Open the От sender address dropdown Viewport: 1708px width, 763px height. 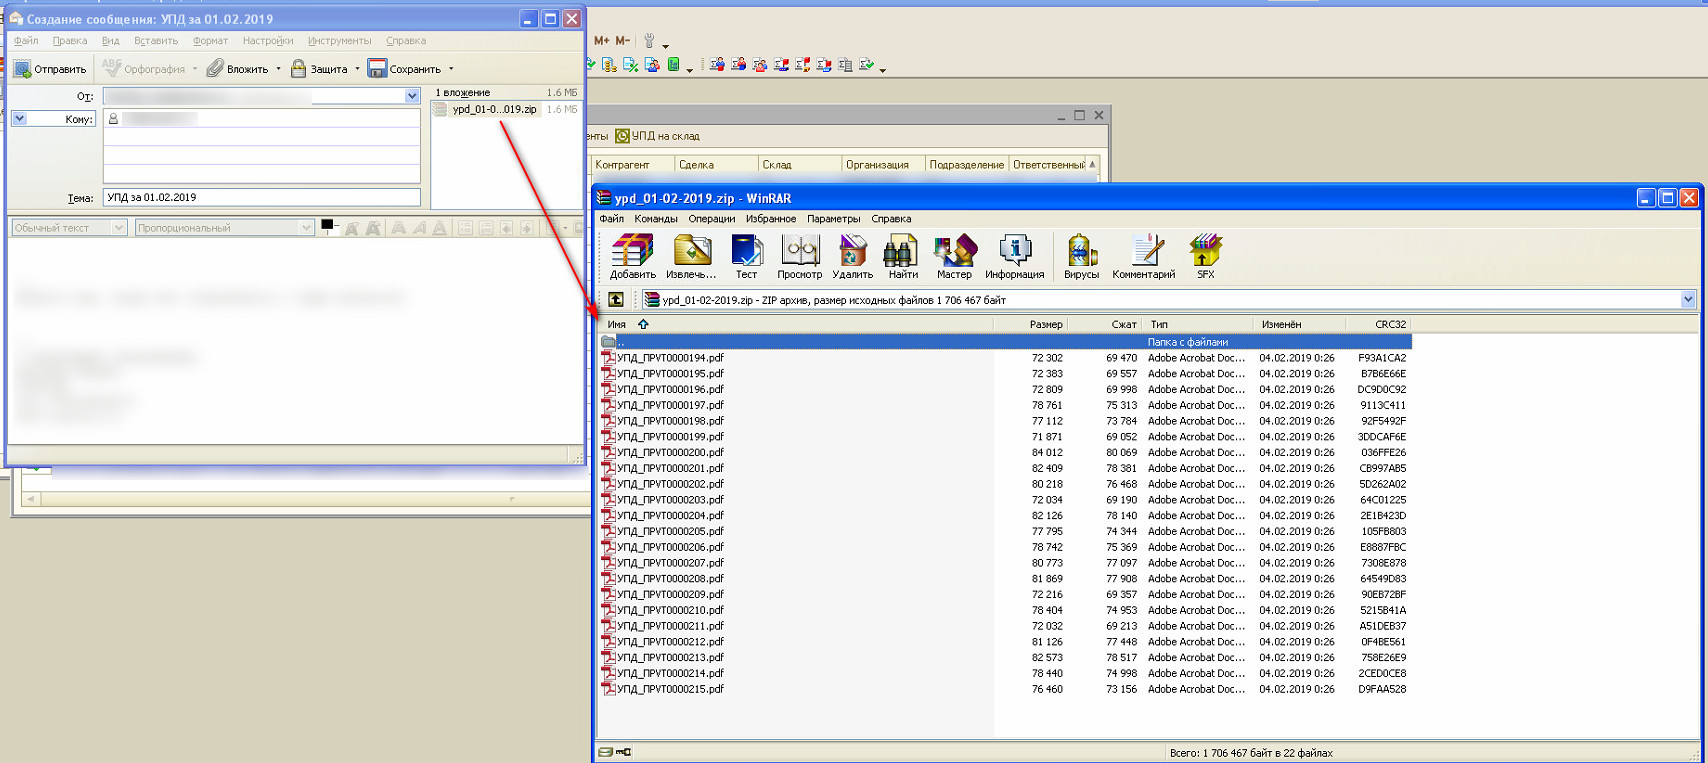(x=412, y=96)
